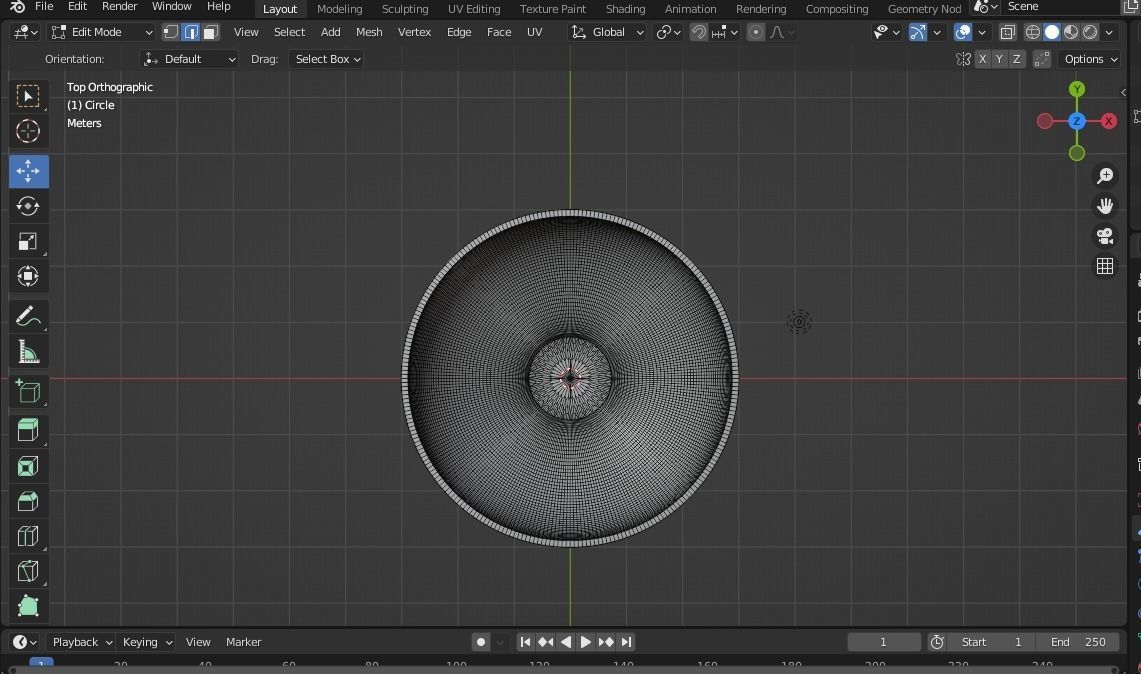Open the Orientation Default dropdown
The height and width of the screenshot is (674, 1141).
coord(189,59)
